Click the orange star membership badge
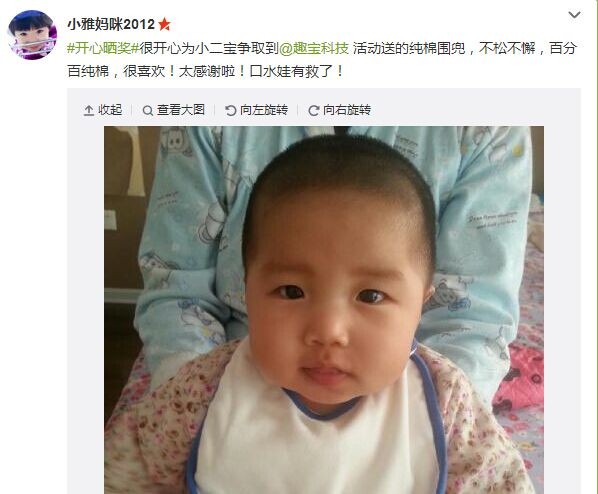This screenshot has height=494, width=598. coord(164,24)
